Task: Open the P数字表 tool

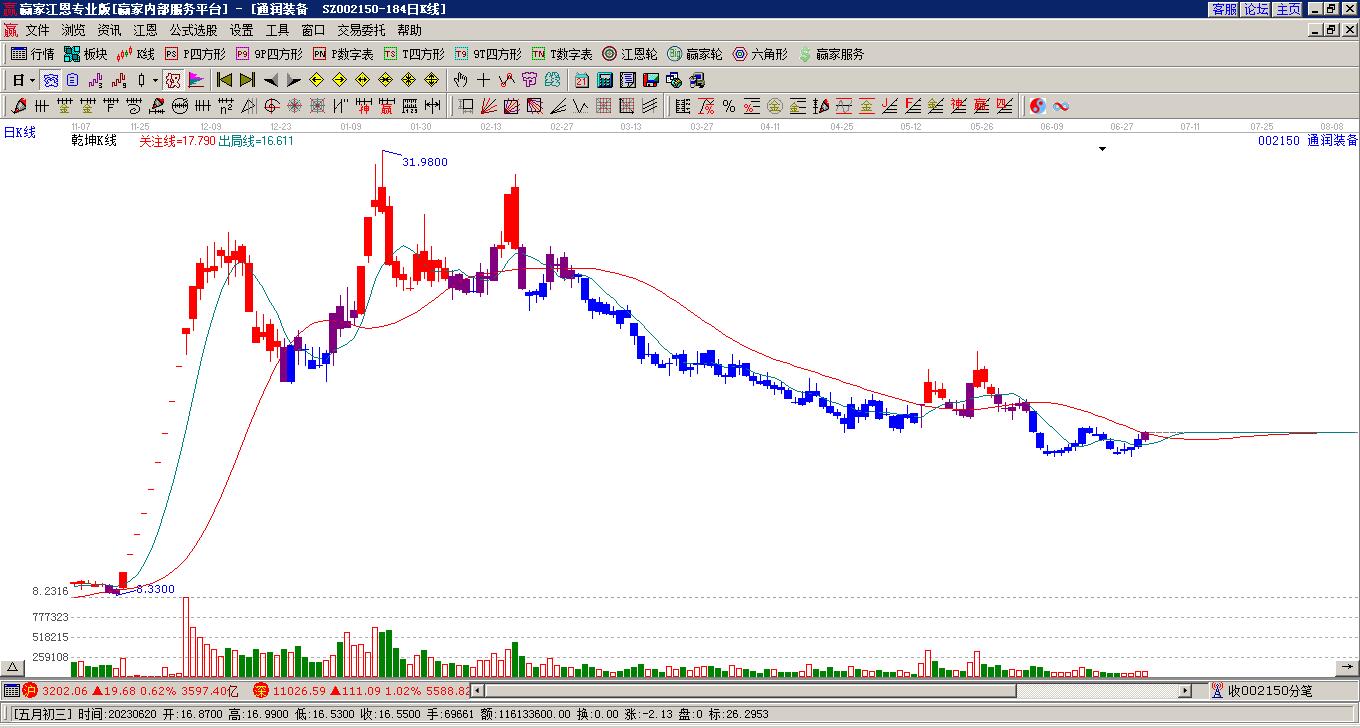Action: (x=343, y=54)
